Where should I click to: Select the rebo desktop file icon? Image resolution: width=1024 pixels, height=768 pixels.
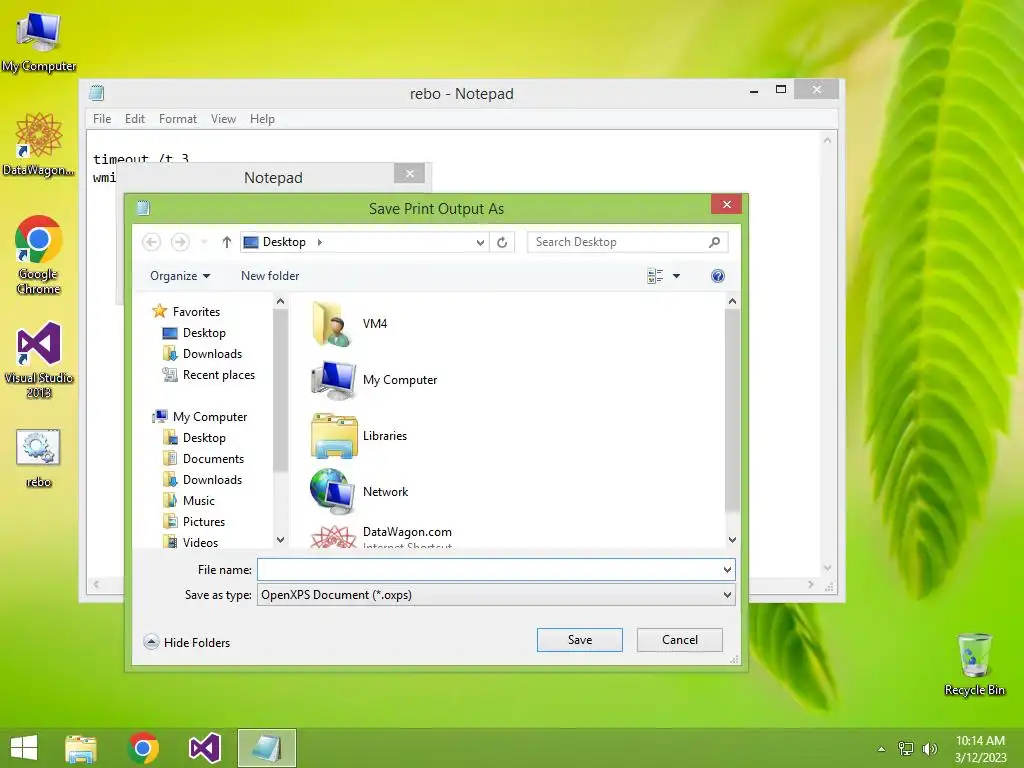[x=39, y=458]
